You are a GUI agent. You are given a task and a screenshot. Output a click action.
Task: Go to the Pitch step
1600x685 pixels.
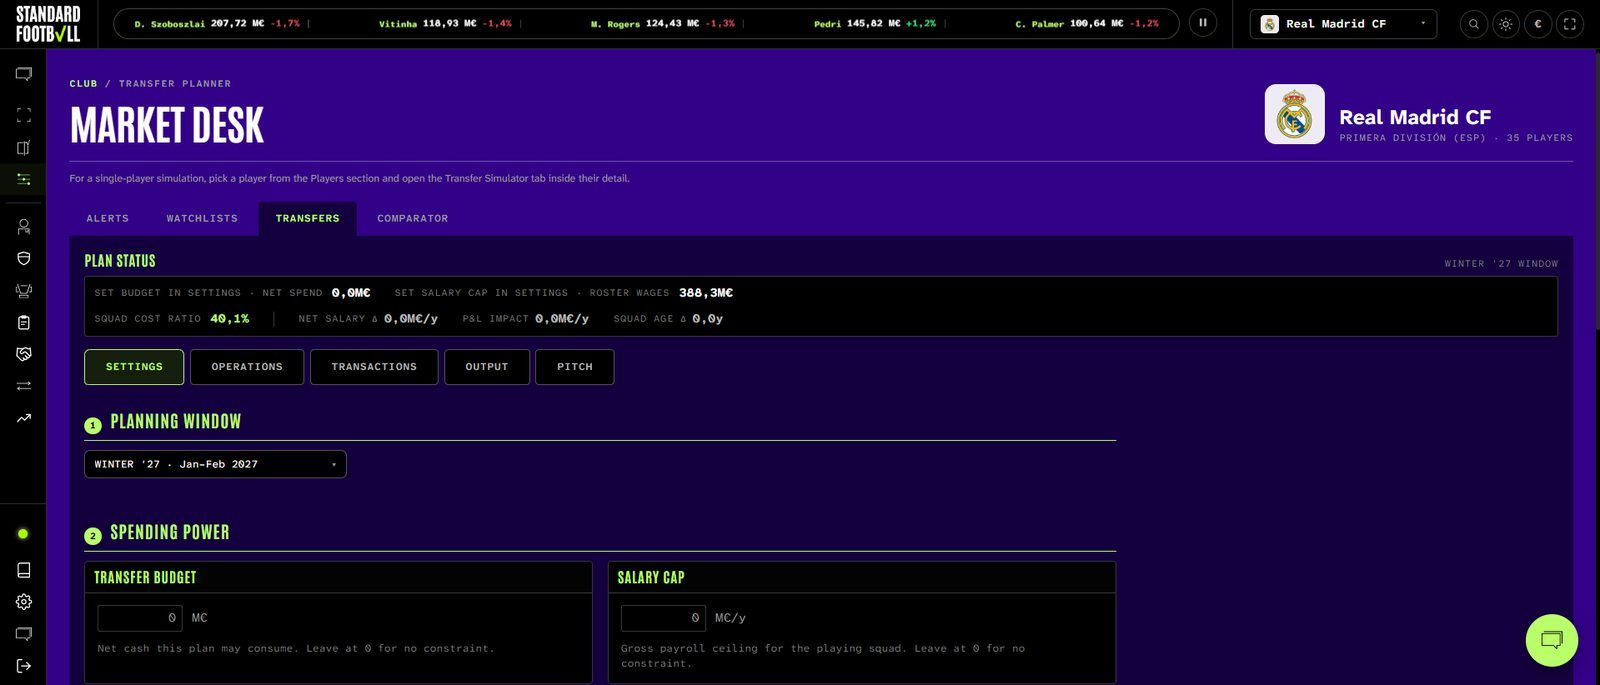coord(575,367)
